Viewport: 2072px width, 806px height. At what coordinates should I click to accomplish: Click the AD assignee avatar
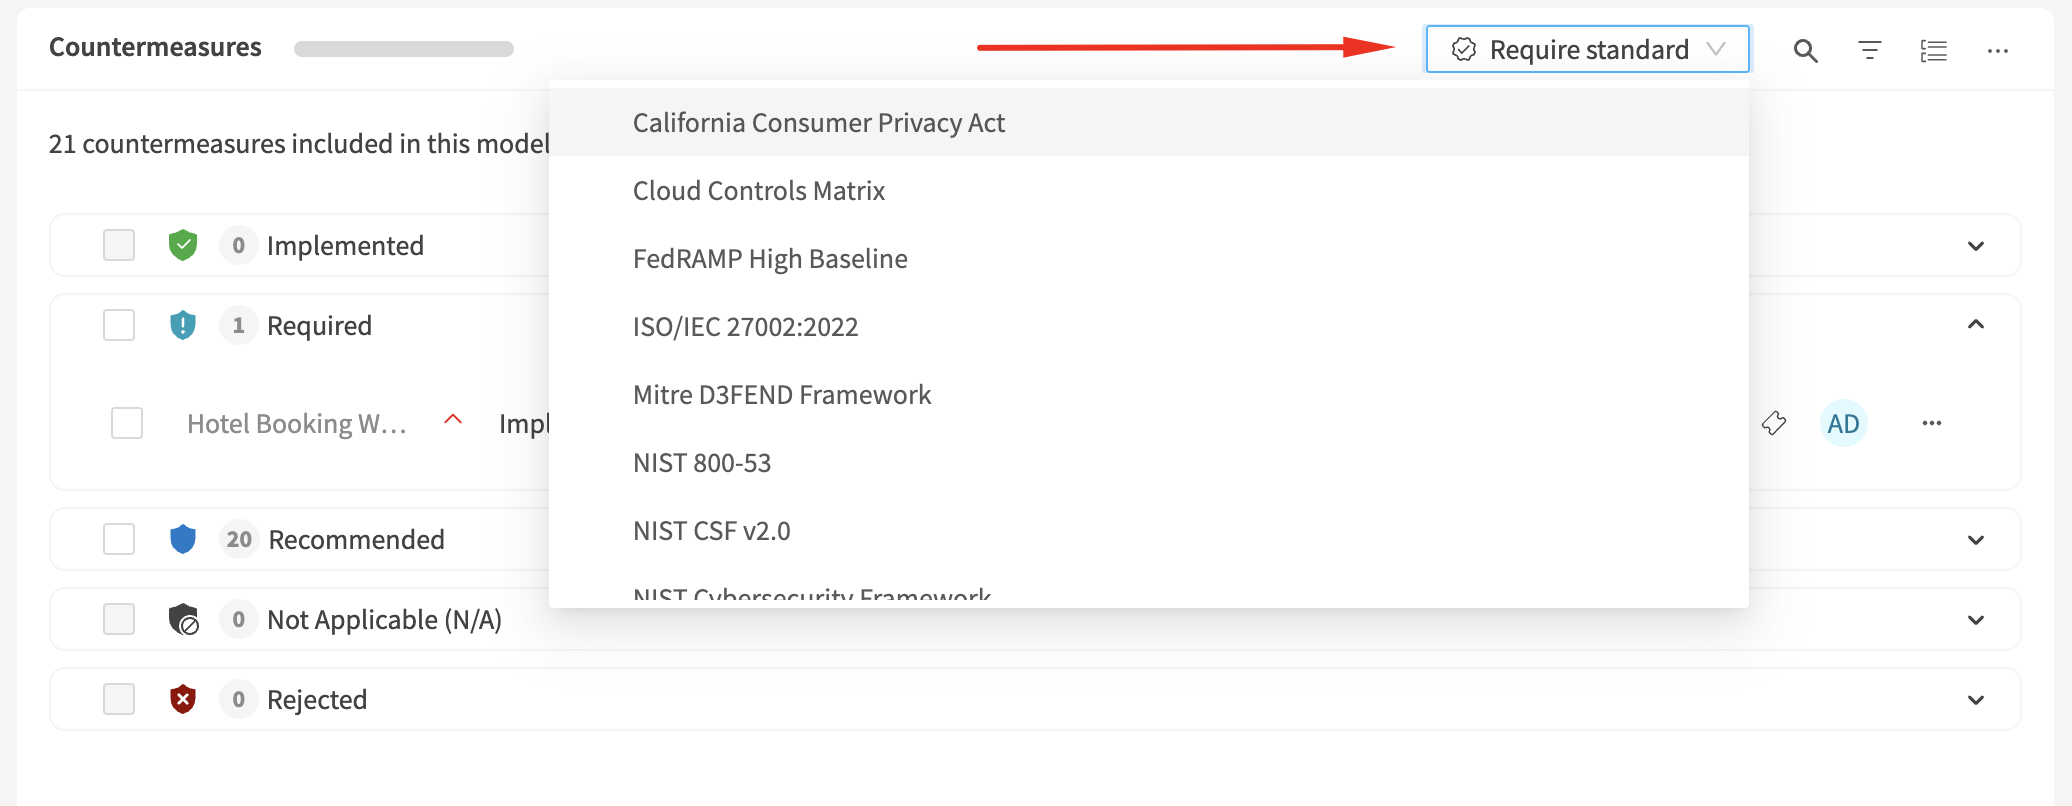pyautogui.click(x=1843, y=423)
